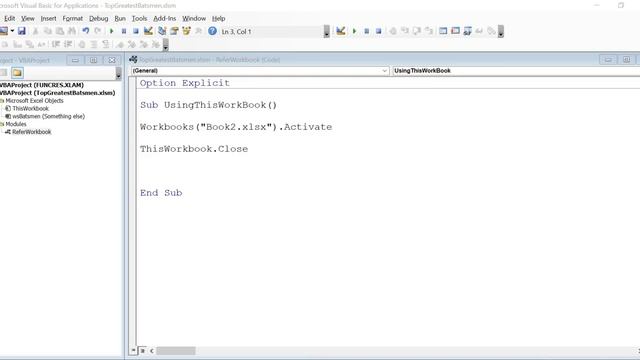This screenshot has width=640, height=360.
Task: Select wsBatsmen (Something else) sheet
Action: pyautogui.click(x=49, y=116)
